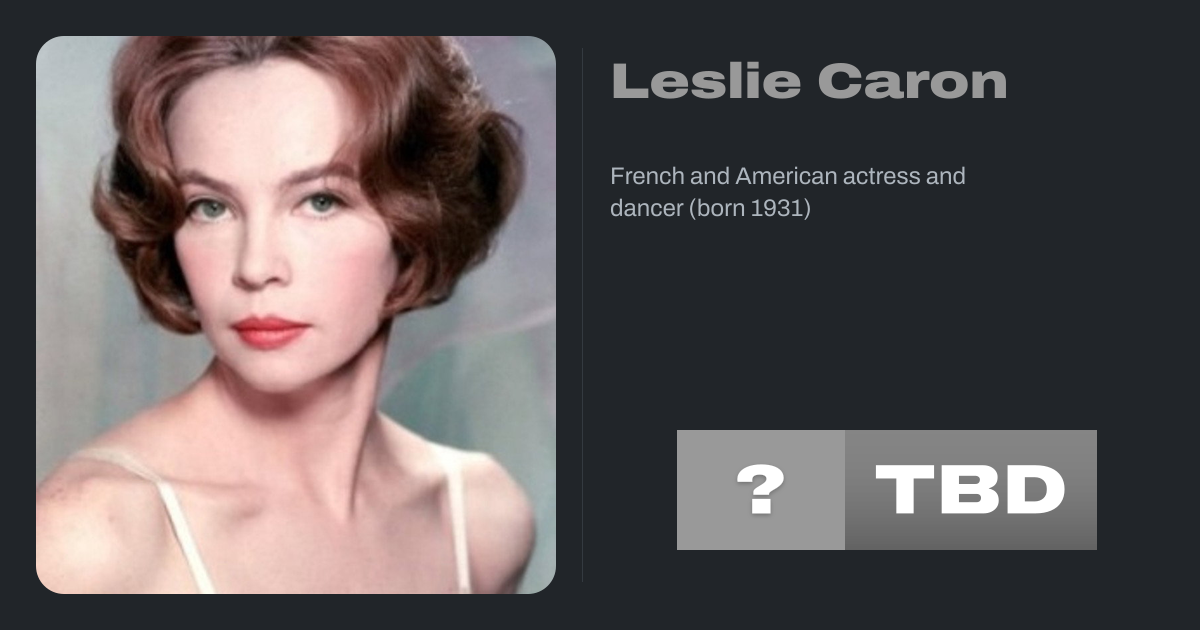Select the TBD rating badge
This screenshot has height=630, width=1200.
[971, 490]
